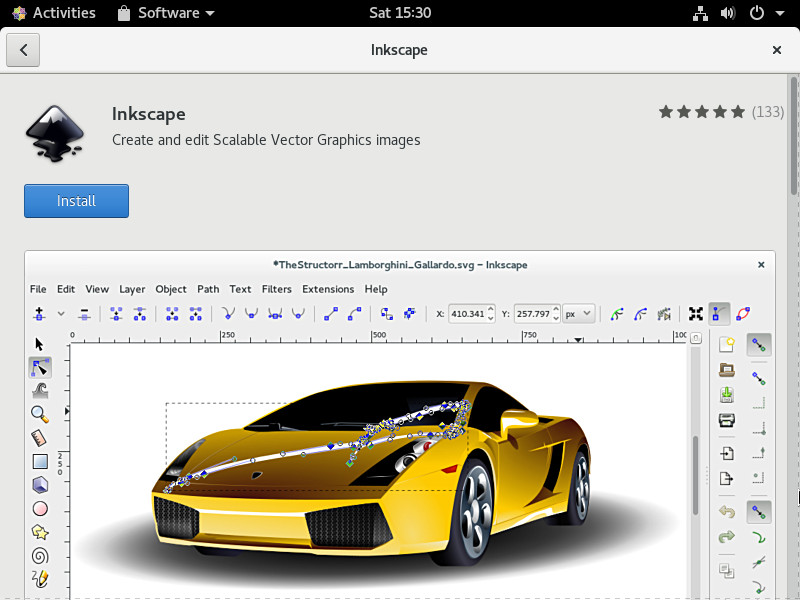Select the Spiral tool
Image resolution: width=800 pixels, height=600 pixels.
pos(40,556)
